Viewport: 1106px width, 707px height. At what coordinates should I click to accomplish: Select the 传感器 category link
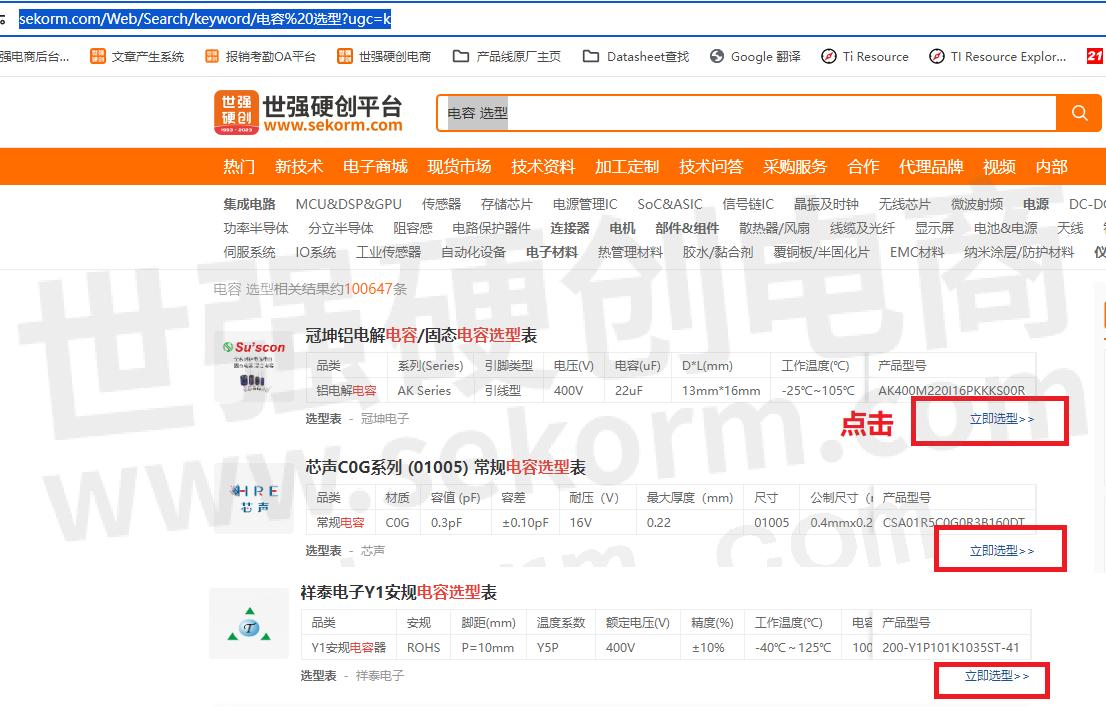(442, 204)
